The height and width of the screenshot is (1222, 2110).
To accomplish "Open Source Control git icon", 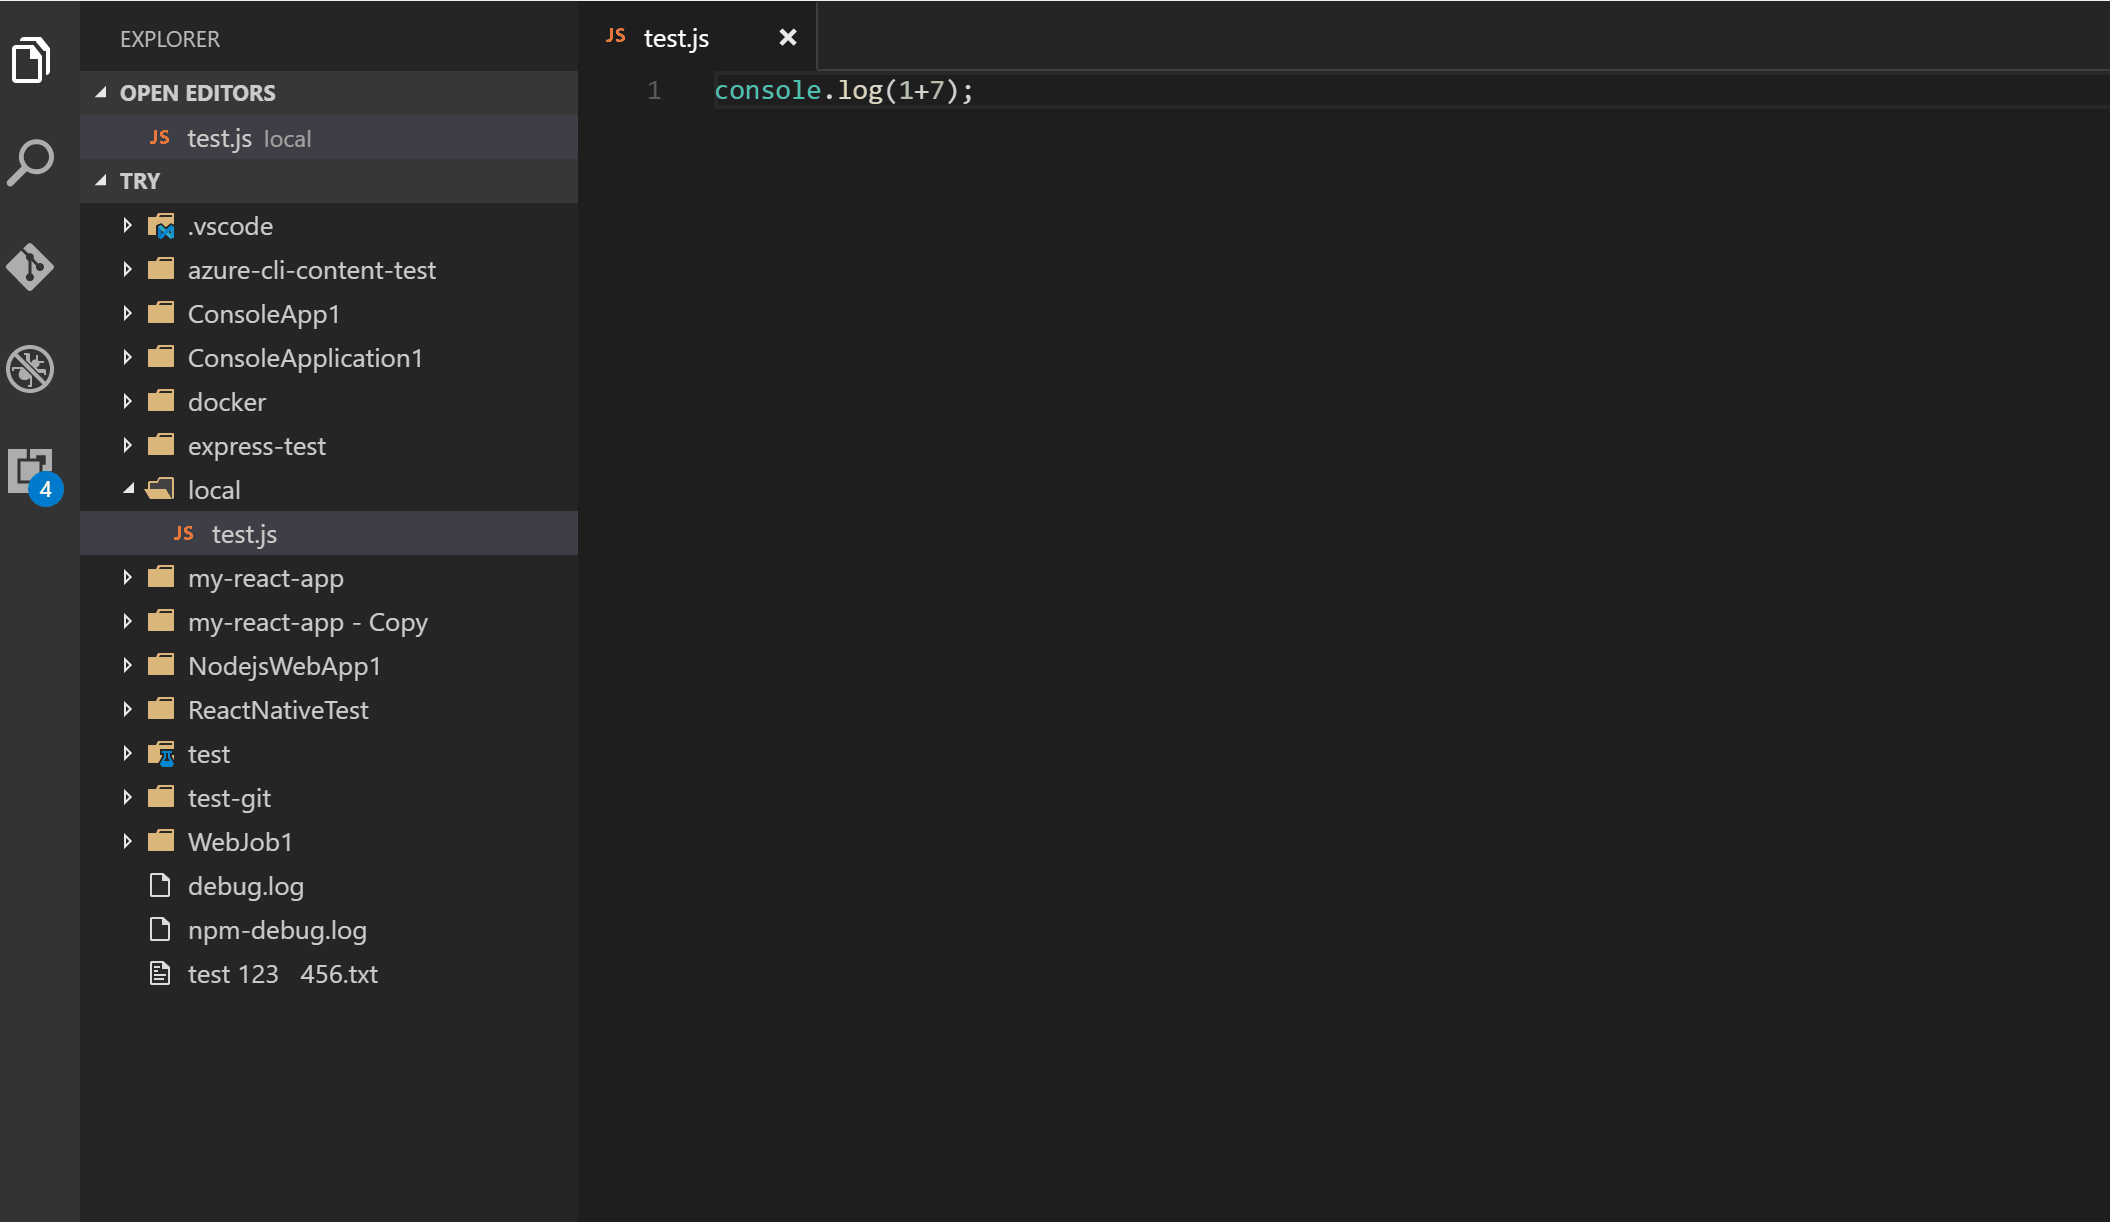I will click(31, 267).
